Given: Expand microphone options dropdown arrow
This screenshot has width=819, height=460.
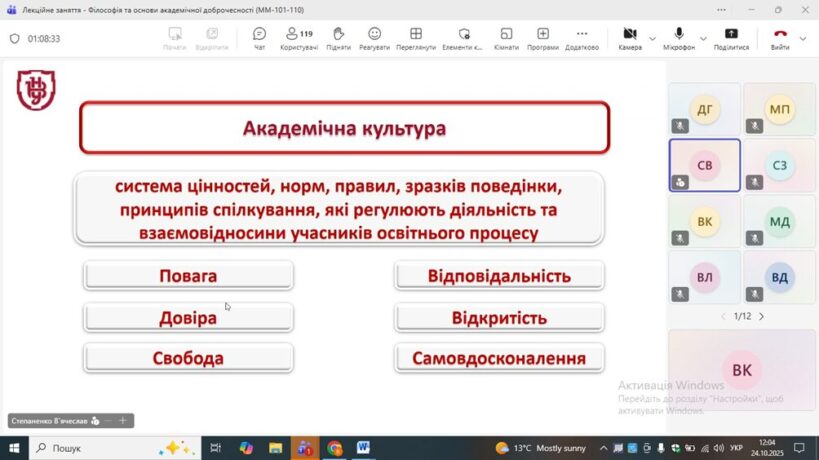Looking at the screenshot, I should (704, 38).
